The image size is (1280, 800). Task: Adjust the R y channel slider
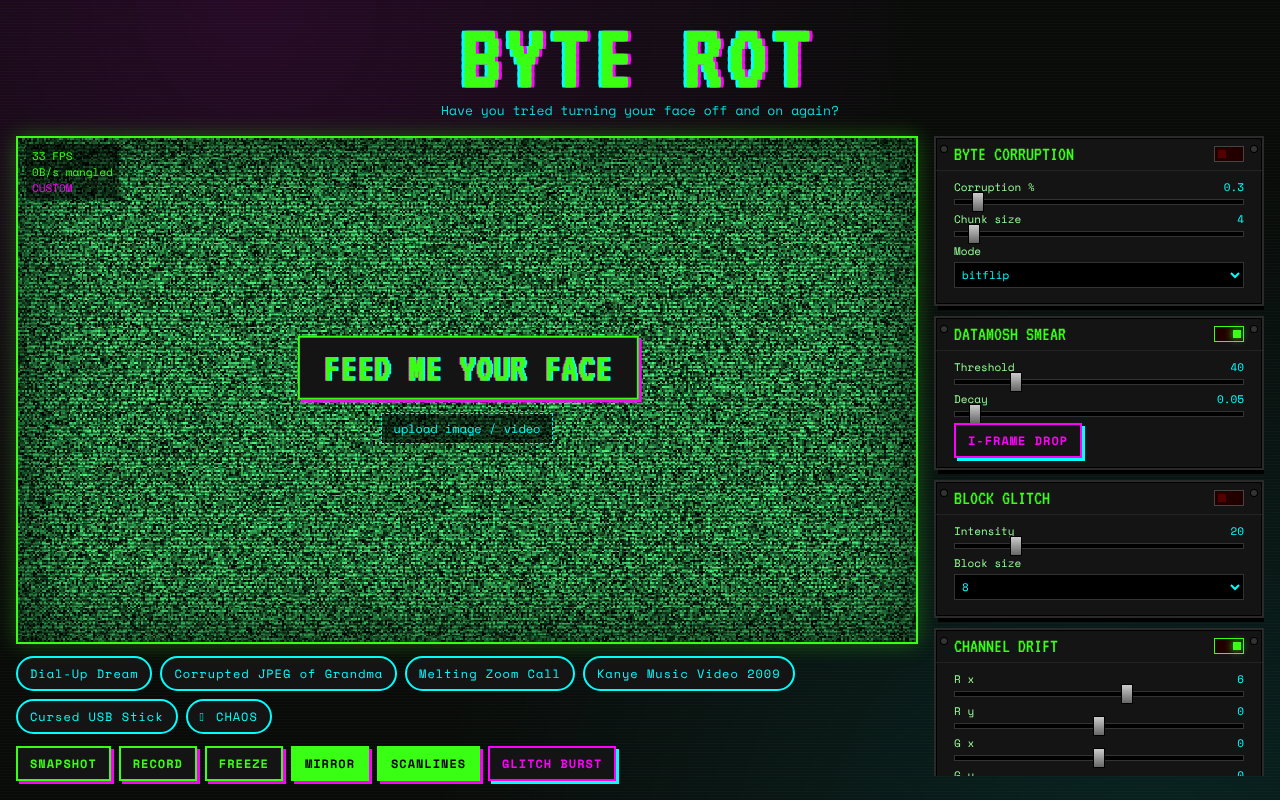[x=1099, y=726]
